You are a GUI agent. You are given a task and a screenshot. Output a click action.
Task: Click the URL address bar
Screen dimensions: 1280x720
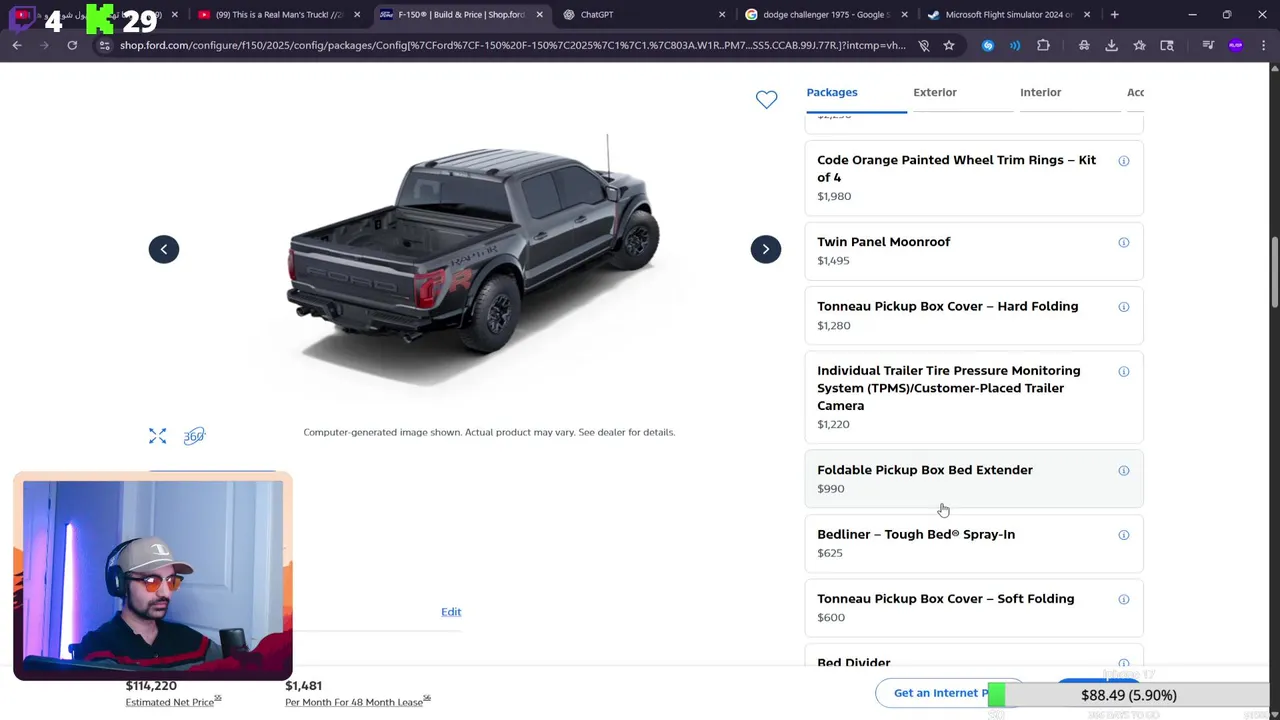click(512, 45)
